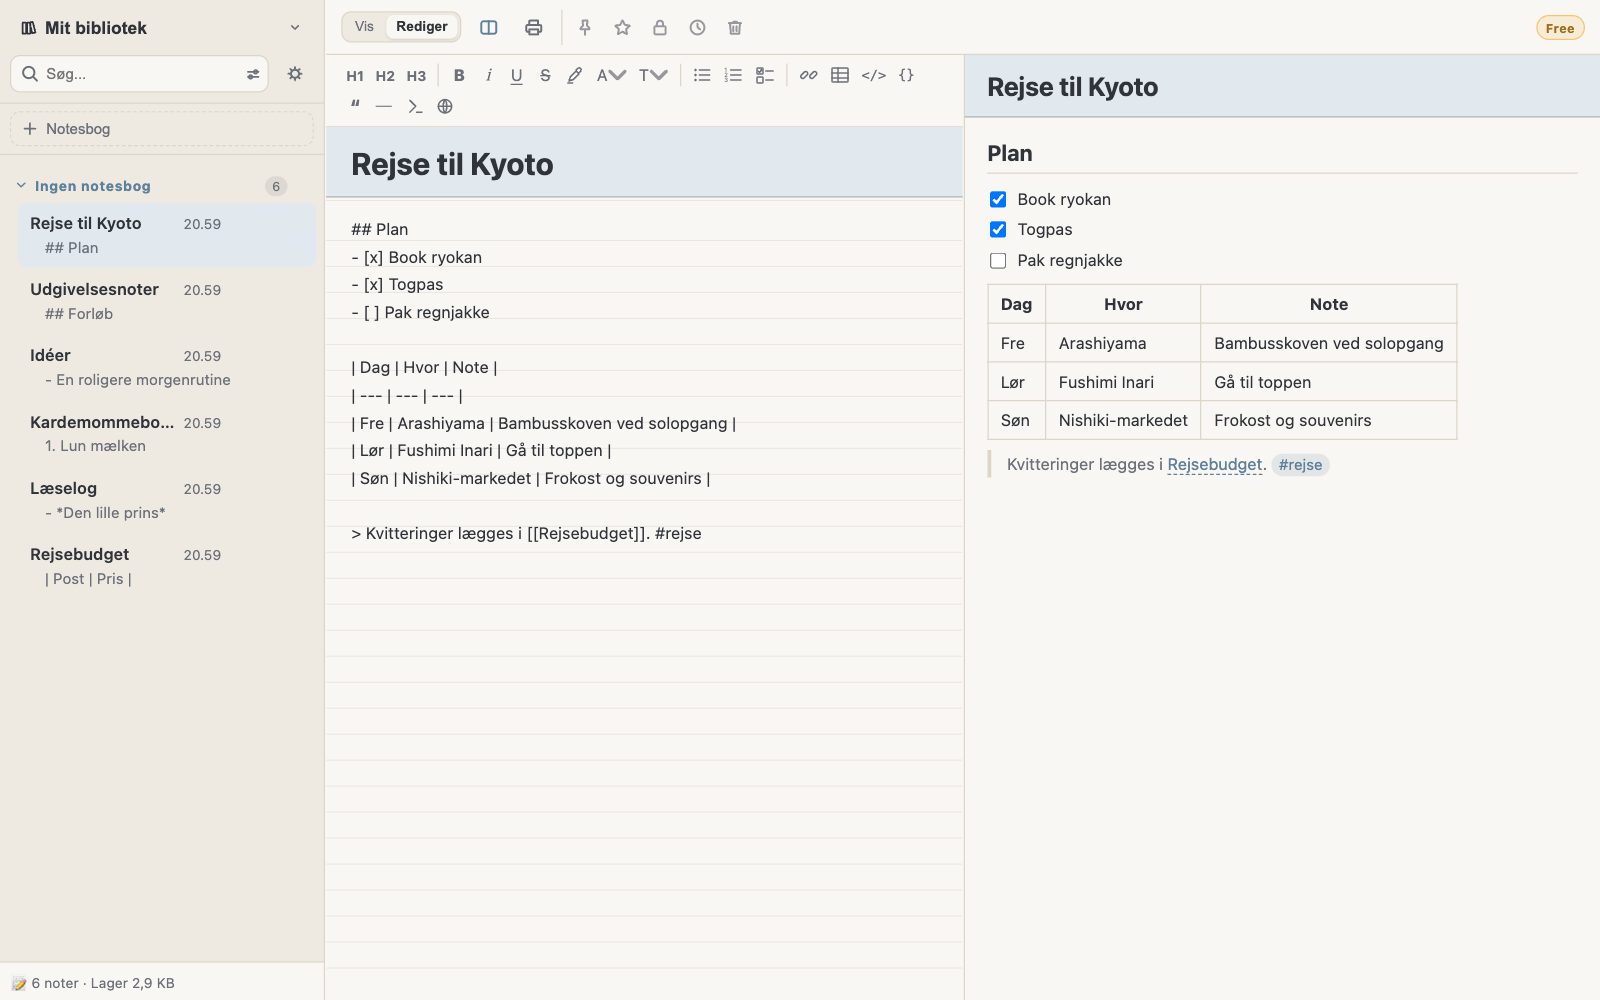Select the highlighter pen tool
Image resolution: width=1600 pixels, height=1000 pixels.
[575, 75]
